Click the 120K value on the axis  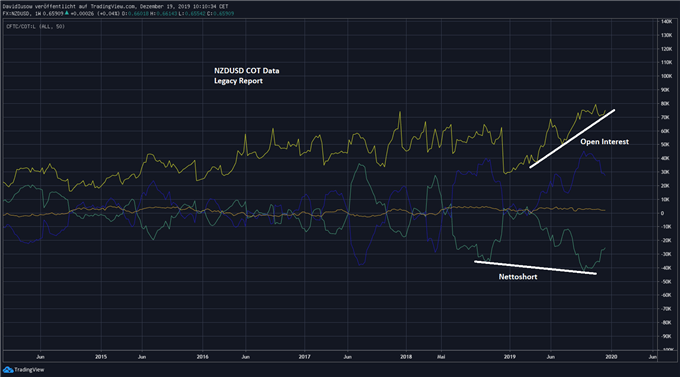666,49
